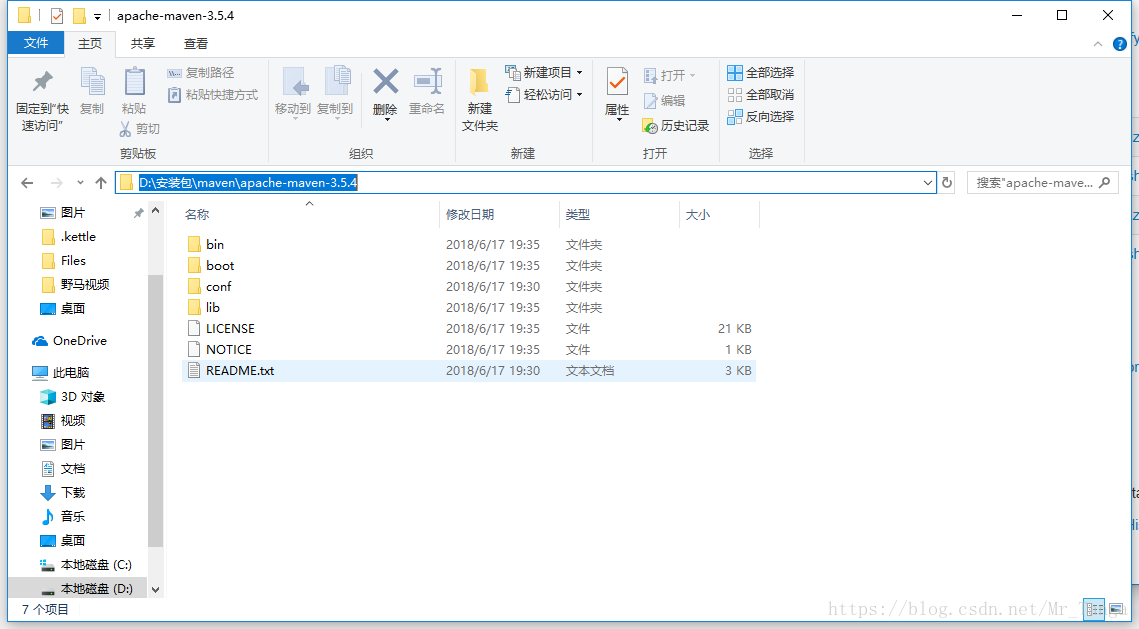Open the New item menu
Viewport: 1139px width, 629px height.
[543, 73]
